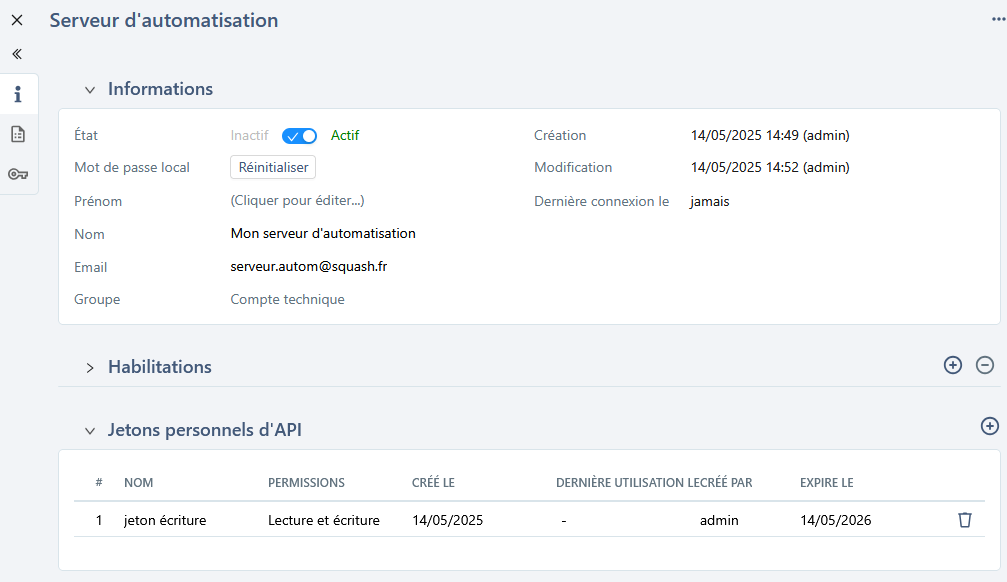Close the 'Serveur d'automatisation' panel with the X
Screen dimensions: 1007x582
tap(16, 19)
